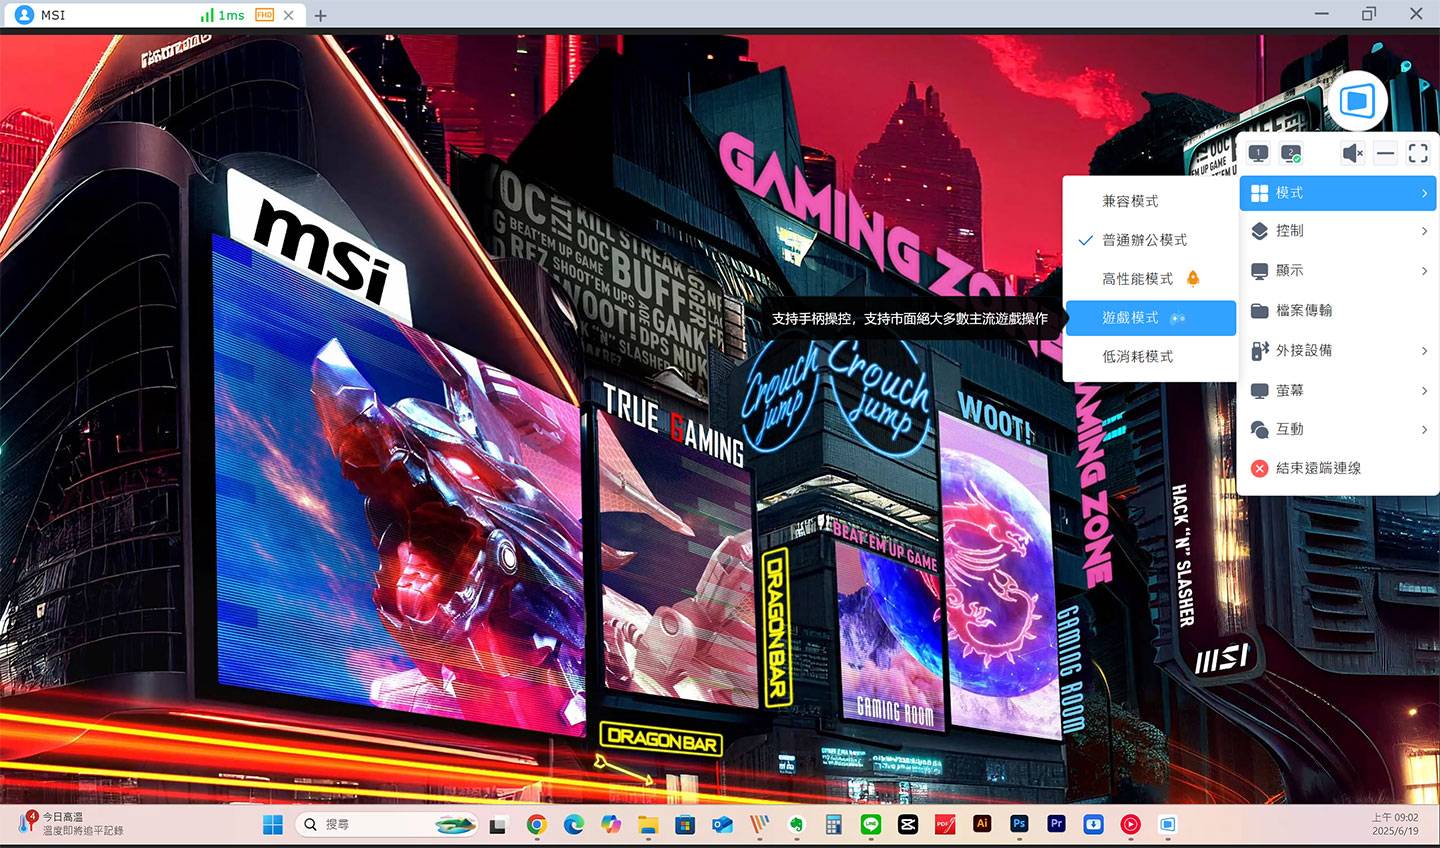Screen dimensions: 1440x848
Task: Open LINE from the taskbar
Action: [870, 825]
